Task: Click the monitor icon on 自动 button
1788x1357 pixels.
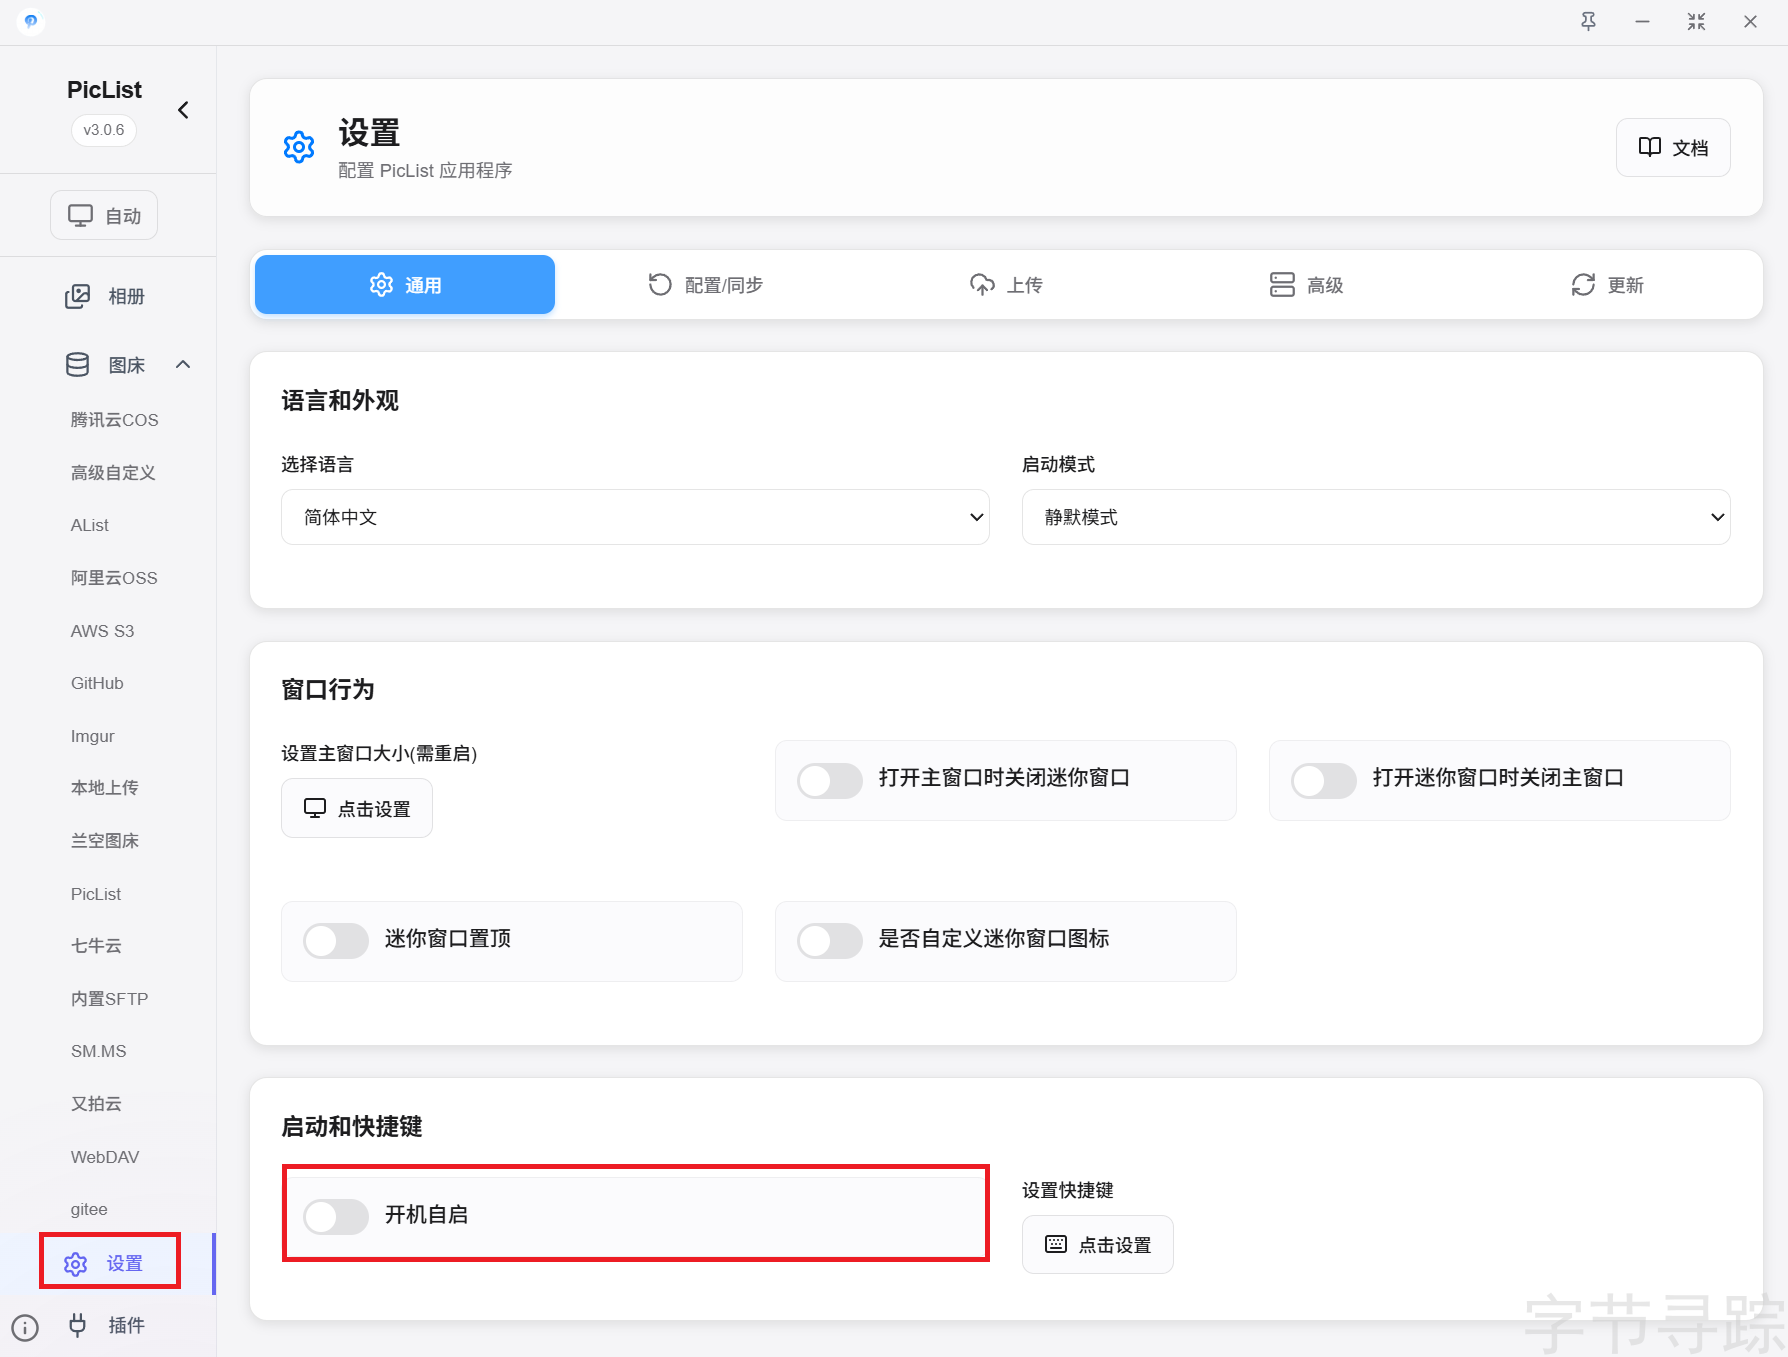Action: 81,215
